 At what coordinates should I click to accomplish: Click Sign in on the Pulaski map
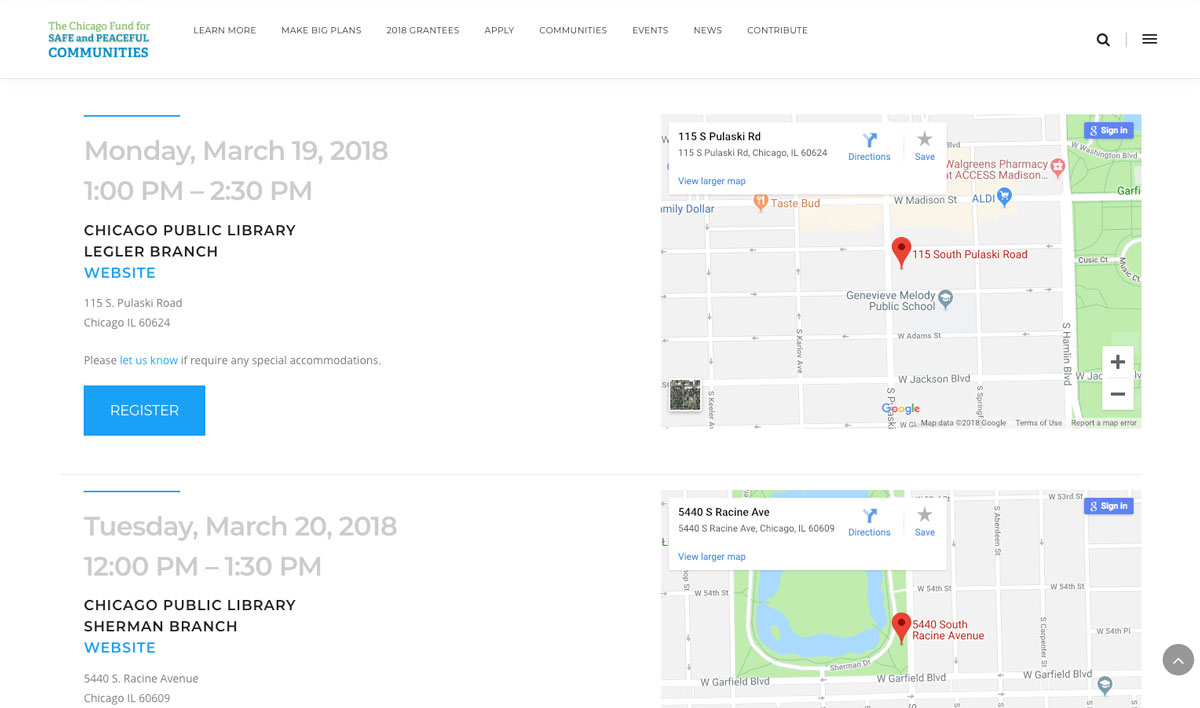(1108, 130)
